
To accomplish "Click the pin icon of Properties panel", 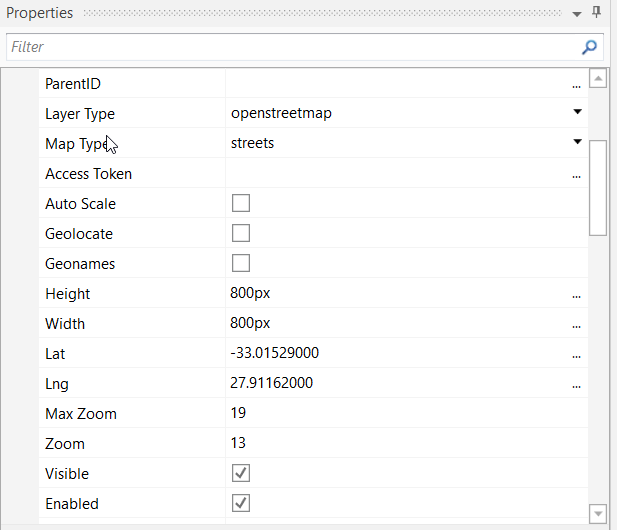I will pos(596,13).
